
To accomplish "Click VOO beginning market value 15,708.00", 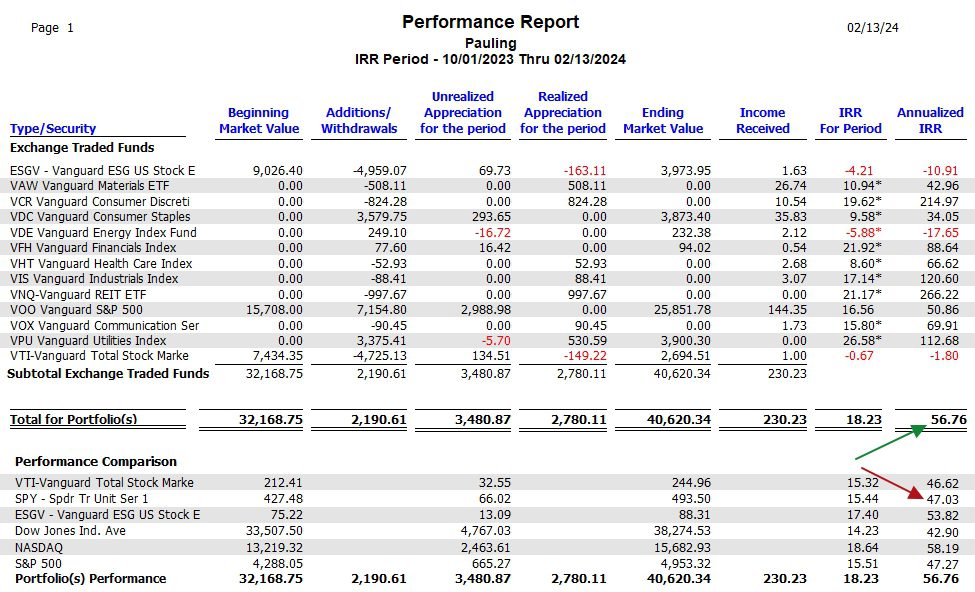I will point(274,310).
